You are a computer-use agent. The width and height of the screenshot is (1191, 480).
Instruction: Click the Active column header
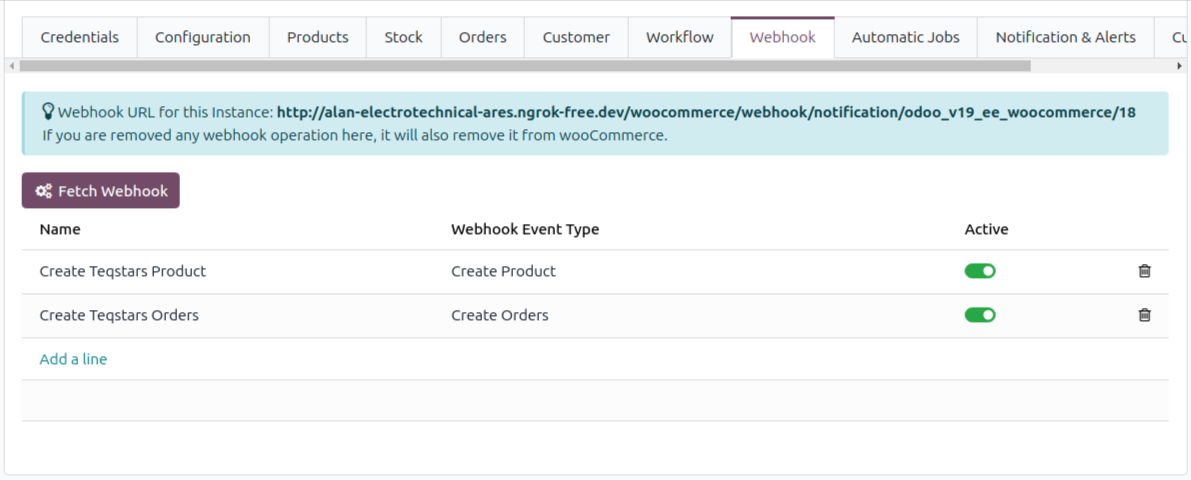(986, 229)
